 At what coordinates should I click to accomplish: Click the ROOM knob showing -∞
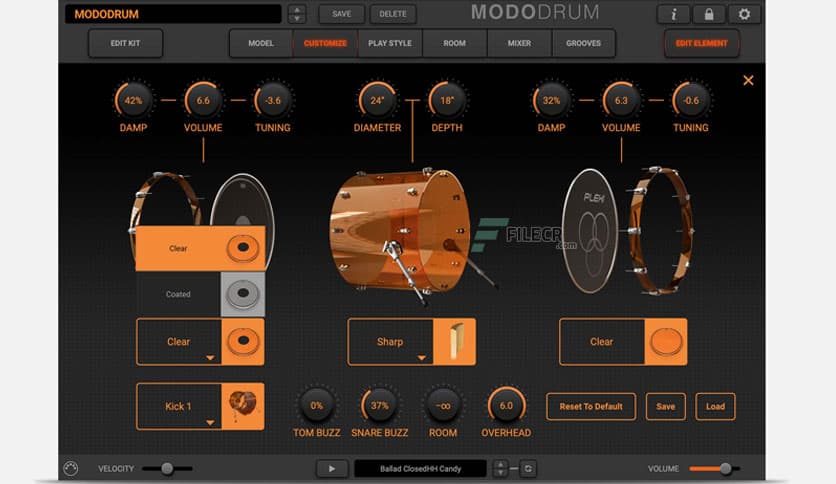[x=443, y=406]
